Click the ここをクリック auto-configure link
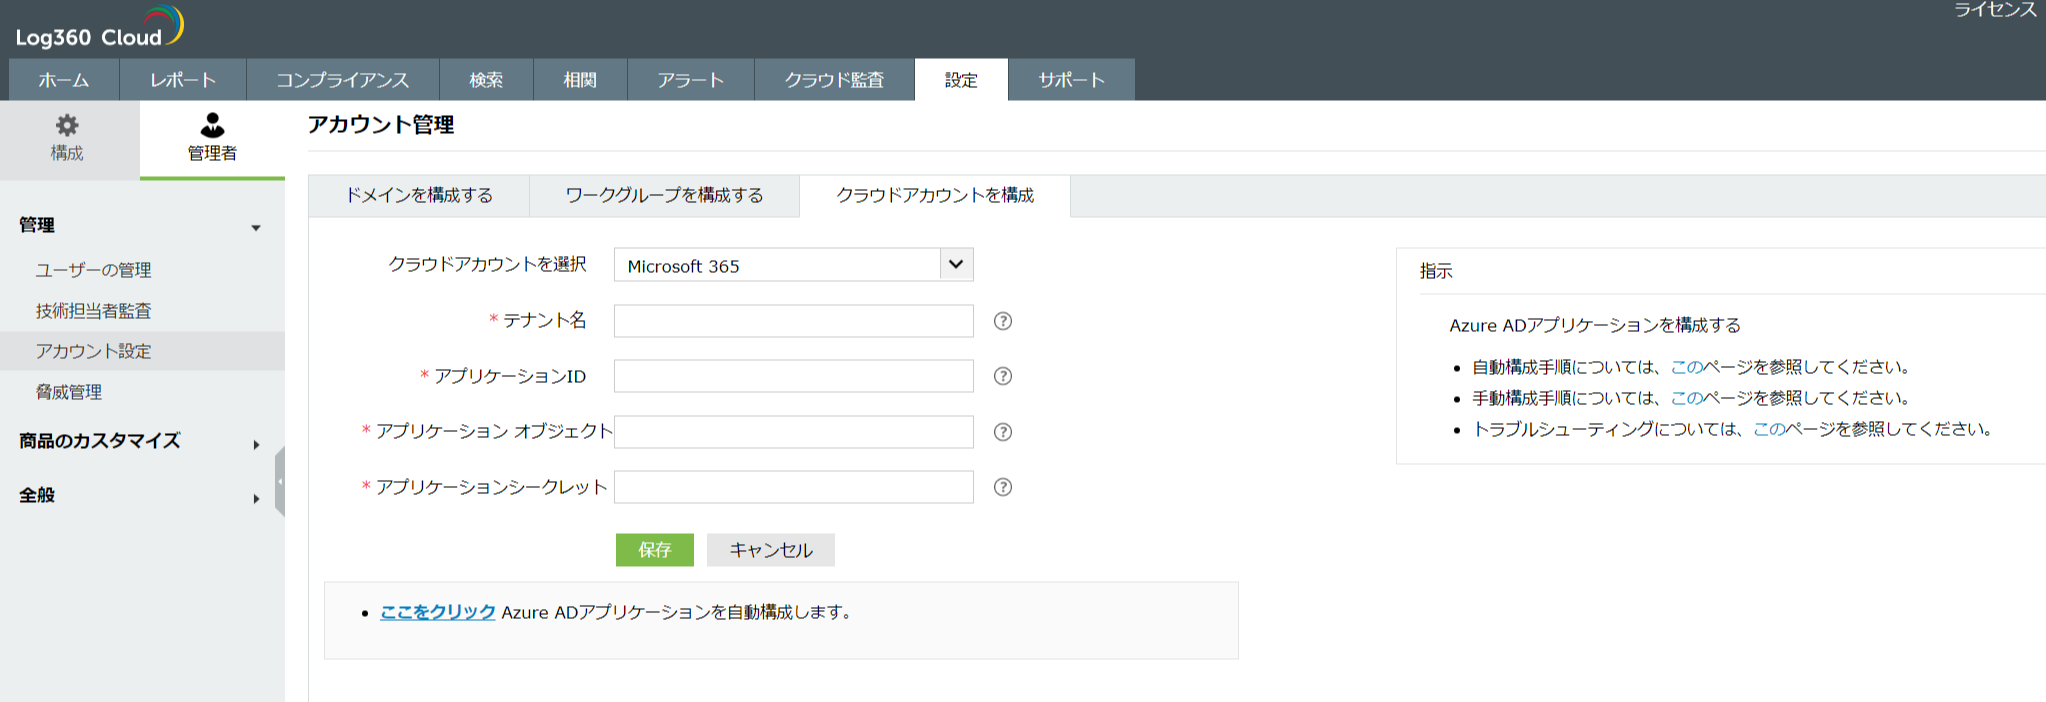The width and height of the screenshot is (2046, 702). [x=438, y=612]
